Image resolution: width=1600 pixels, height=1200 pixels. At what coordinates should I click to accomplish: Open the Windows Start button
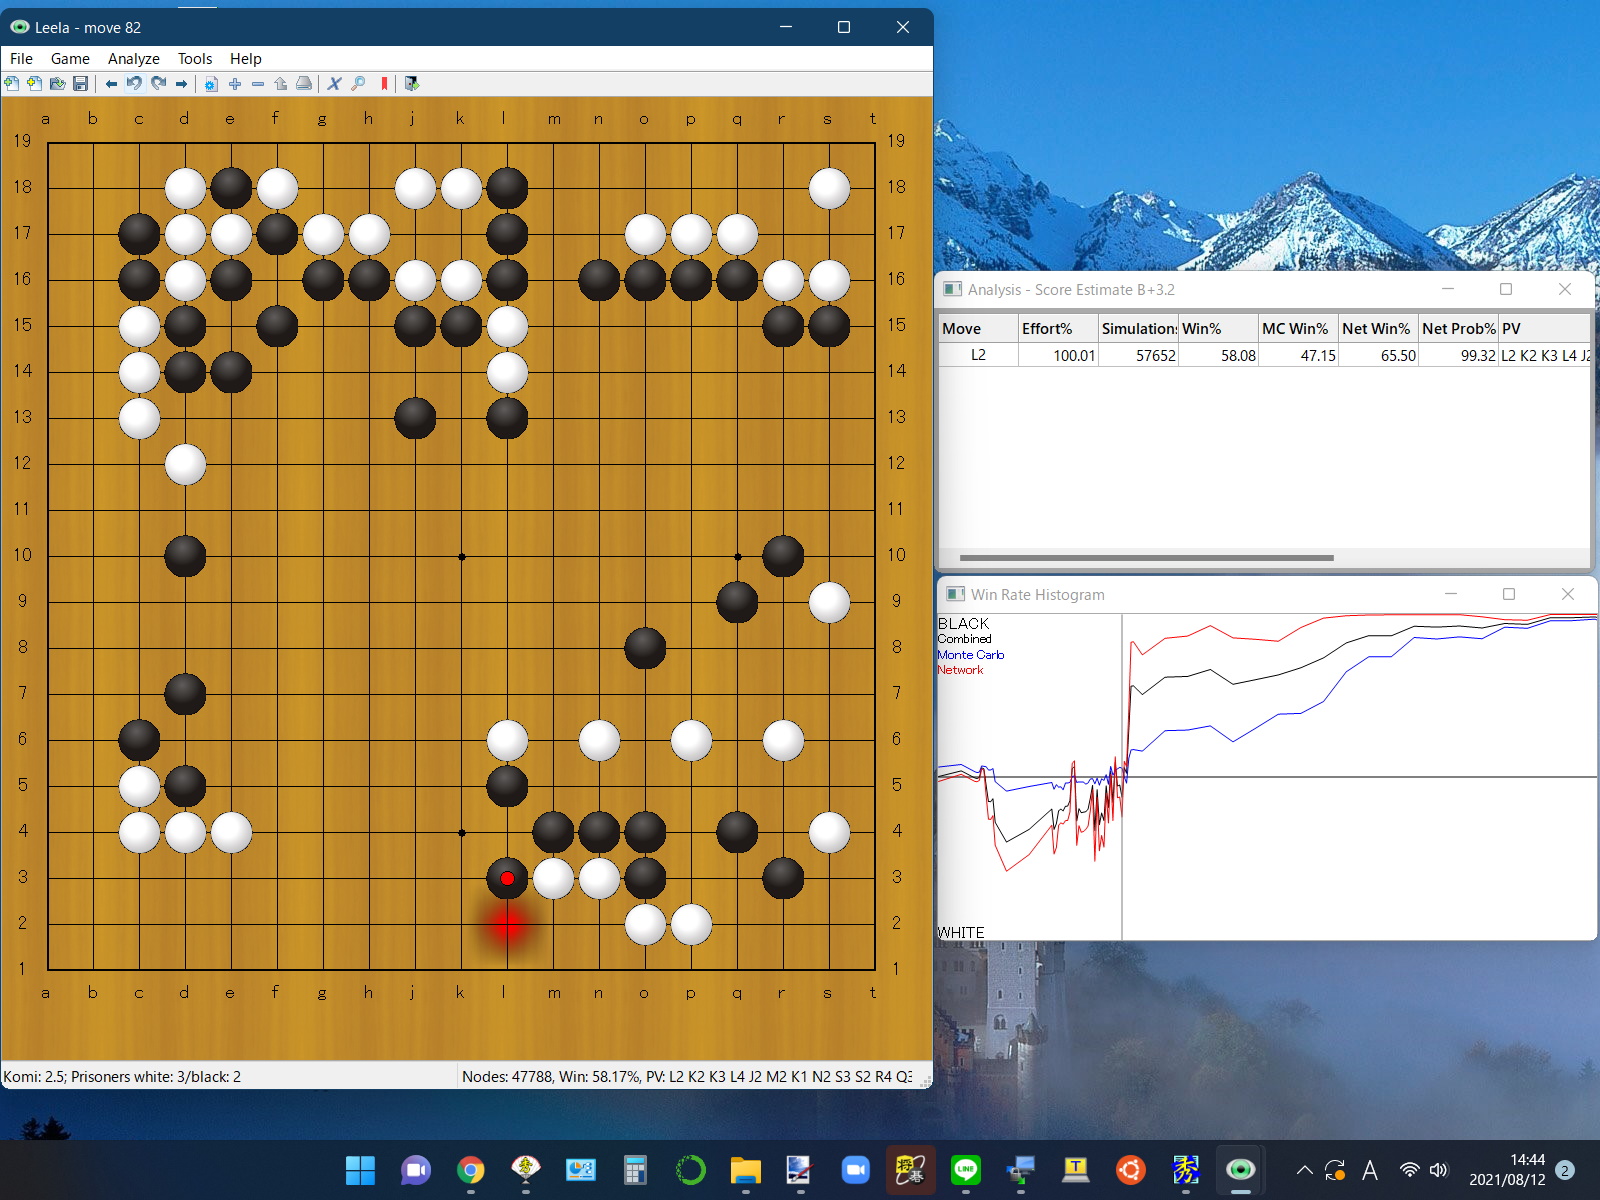click(x=360, y=1170)
